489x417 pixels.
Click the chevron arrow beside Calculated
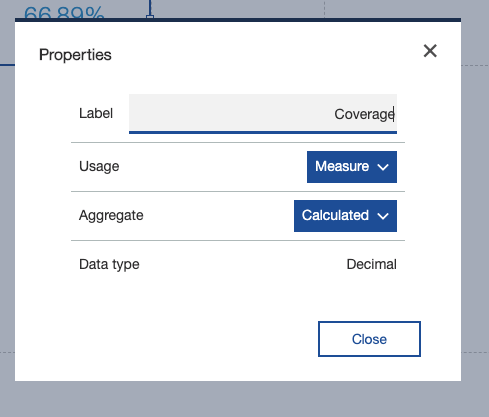coord(383,216)
